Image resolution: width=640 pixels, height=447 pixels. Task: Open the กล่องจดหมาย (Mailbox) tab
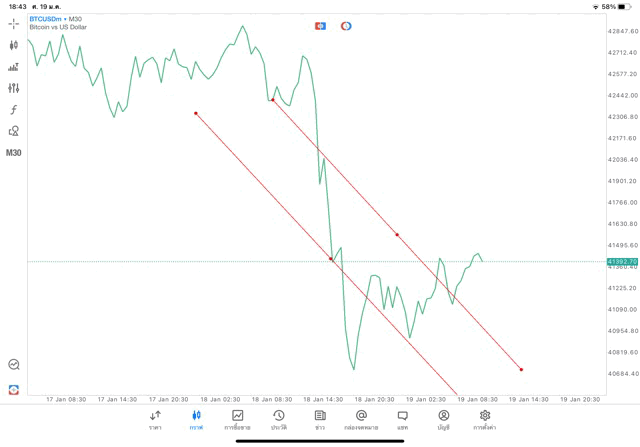coord(361,419)
